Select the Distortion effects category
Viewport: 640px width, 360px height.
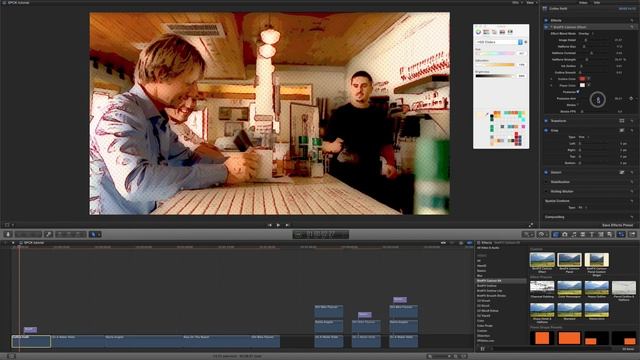(x=483, y=336)
